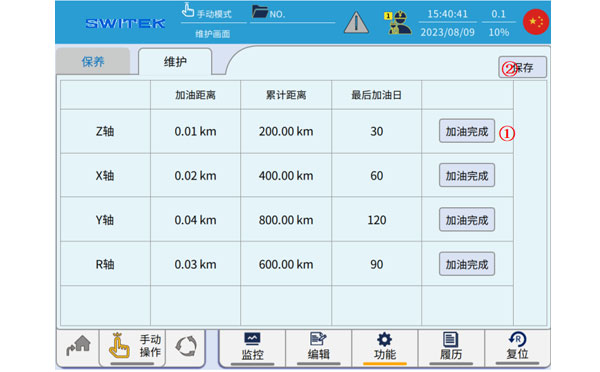600x372 pixels.
Task: Click the 复位 reset button
Action: pyautogui.click(x=517, y=348)
